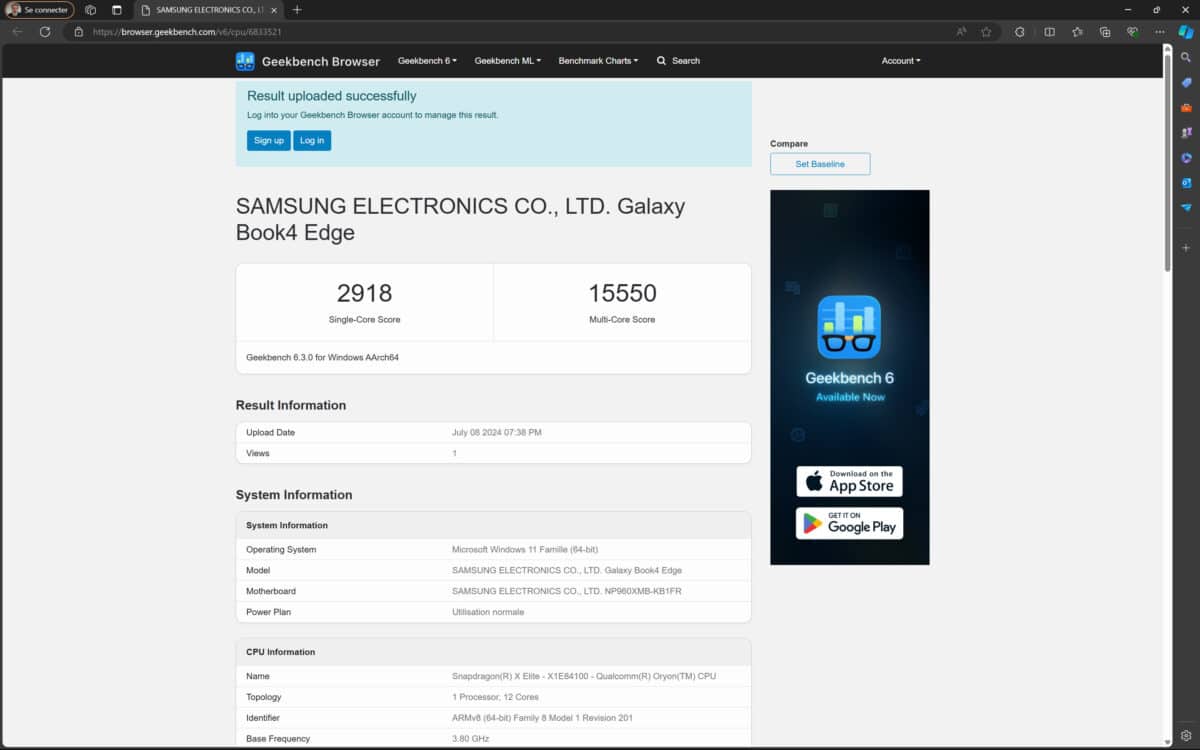Image resolution: width=1200 pixels, height=750 pixels.
Task: Open the sidebar Drop paper plane icon
Action: click(1186, 207)
